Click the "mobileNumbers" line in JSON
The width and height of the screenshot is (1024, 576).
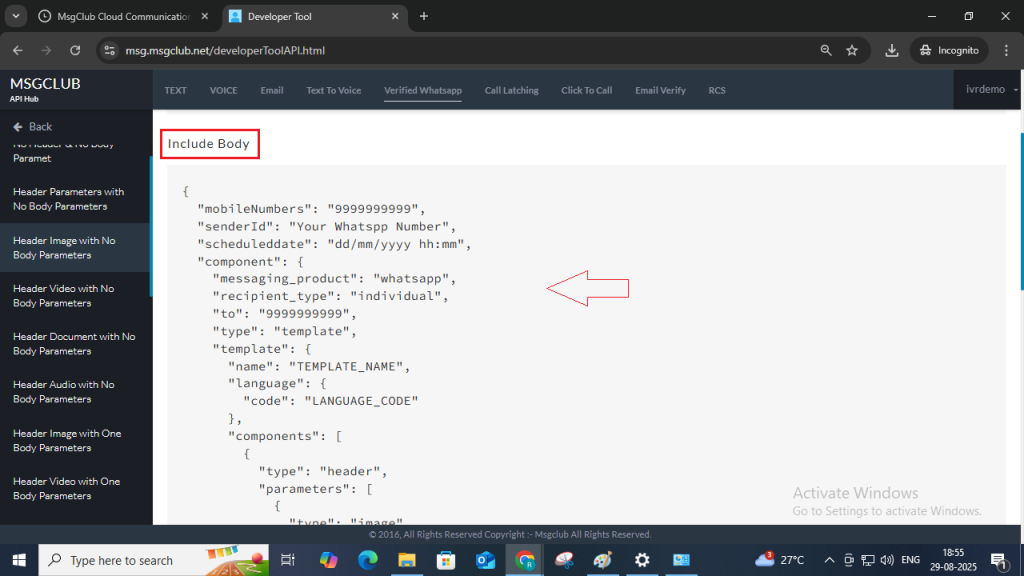tap(312, 209)
